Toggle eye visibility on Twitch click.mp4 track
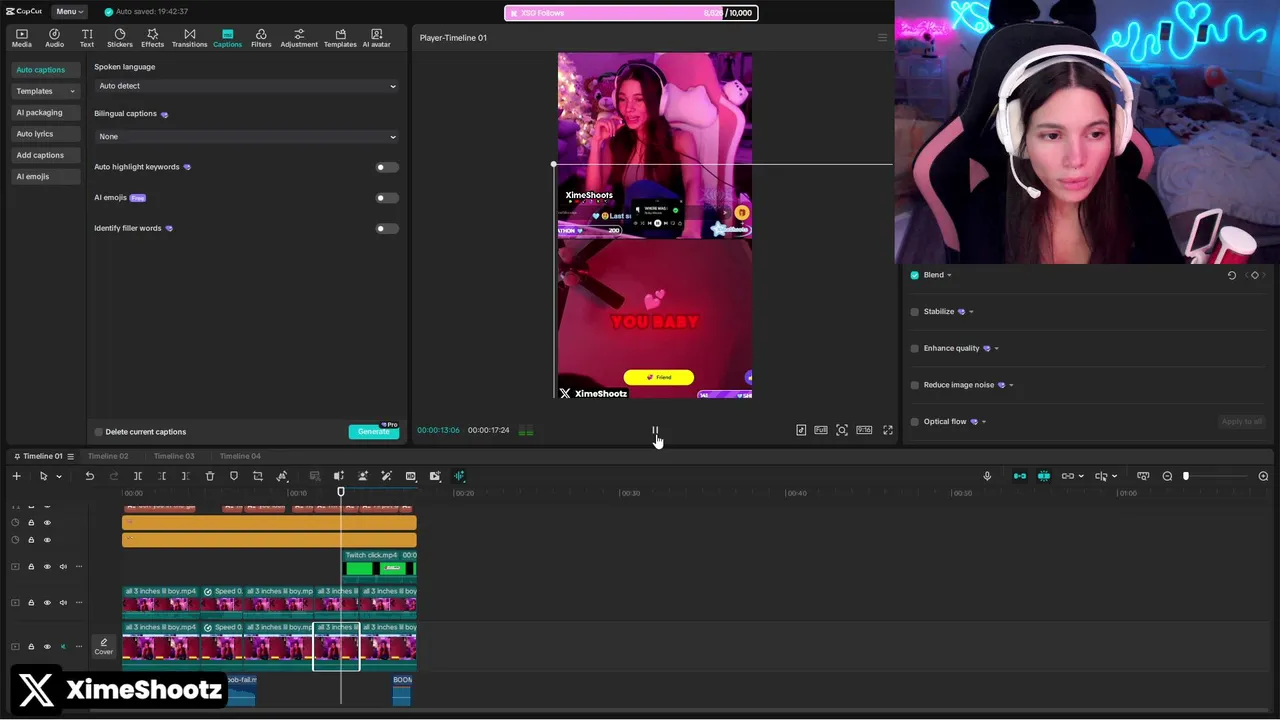The image size is (1280, 720). pyautogui.click(x=47, y=567)
